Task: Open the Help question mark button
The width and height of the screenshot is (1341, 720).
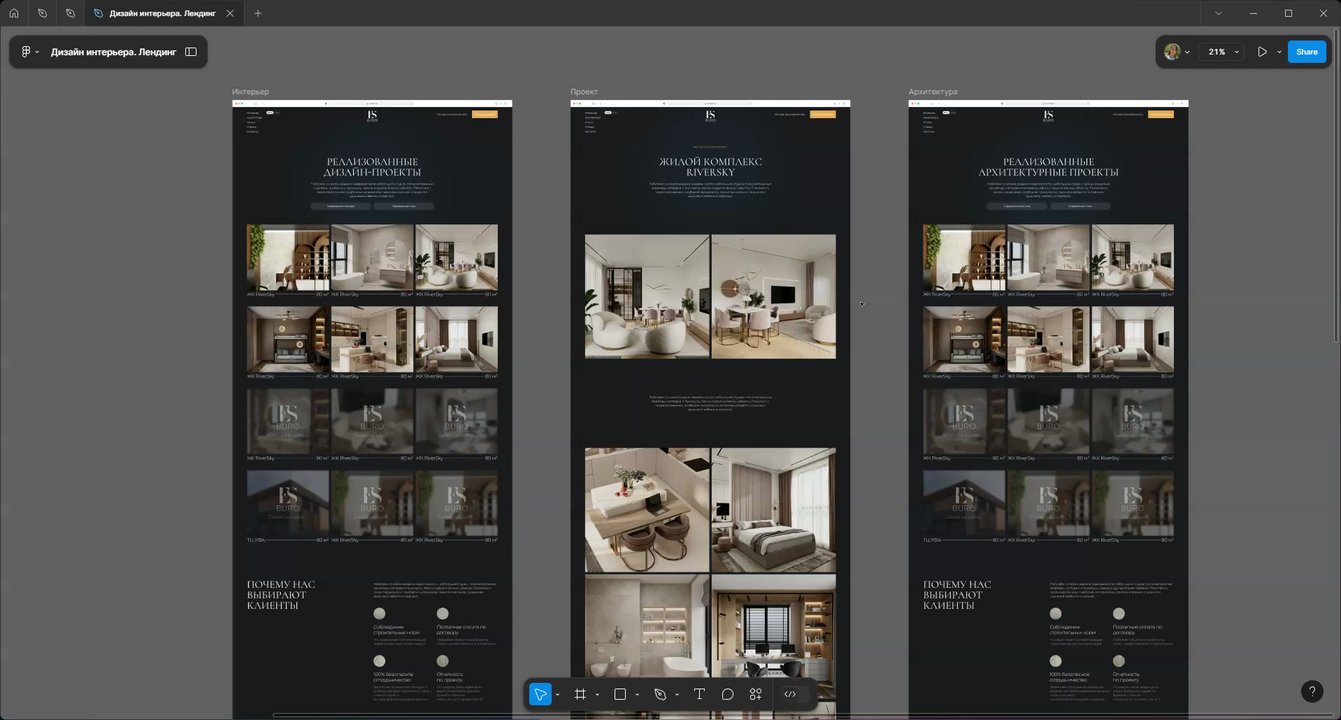Action: [1312, 692]
